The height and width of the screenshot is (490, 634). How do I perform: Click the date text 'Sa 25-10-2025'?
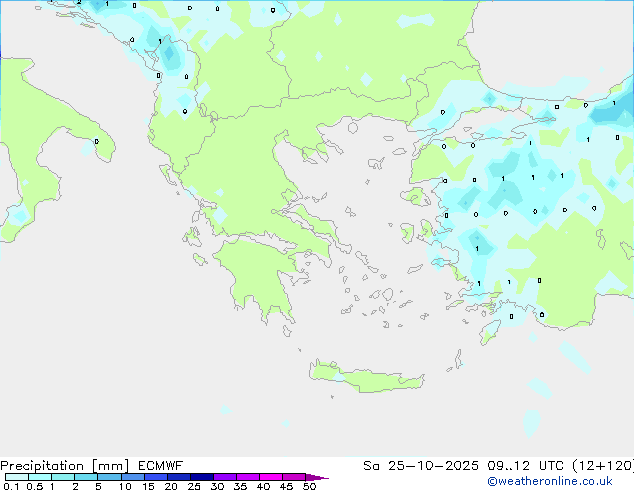pos(421,466)
